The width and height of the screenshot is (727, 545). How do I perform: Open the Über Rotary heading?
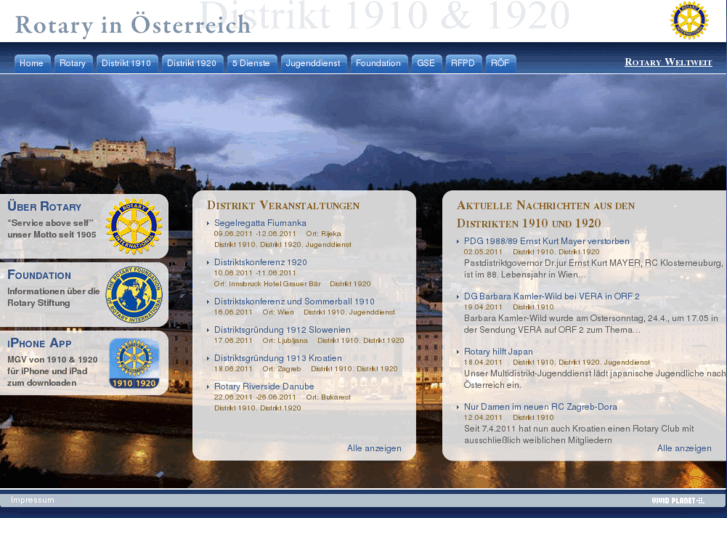45,206
